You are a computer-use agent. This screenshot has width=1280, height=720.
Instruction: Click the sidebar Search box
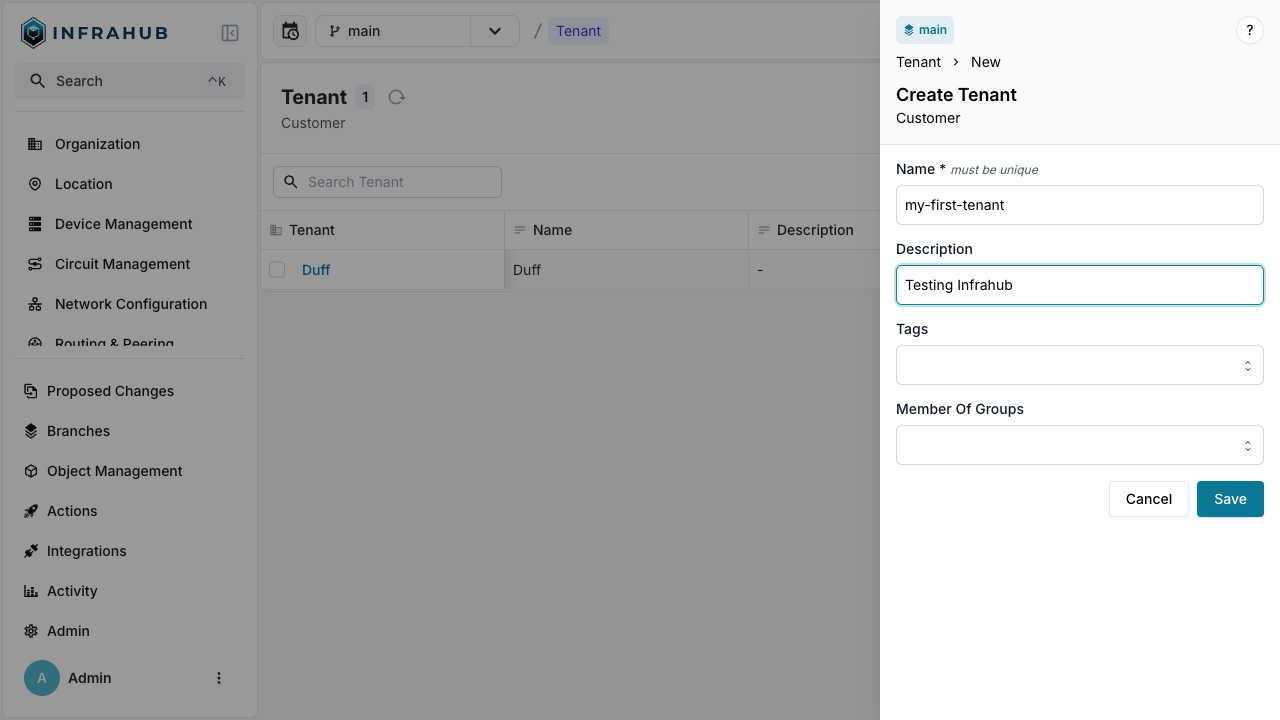[130, 81]
